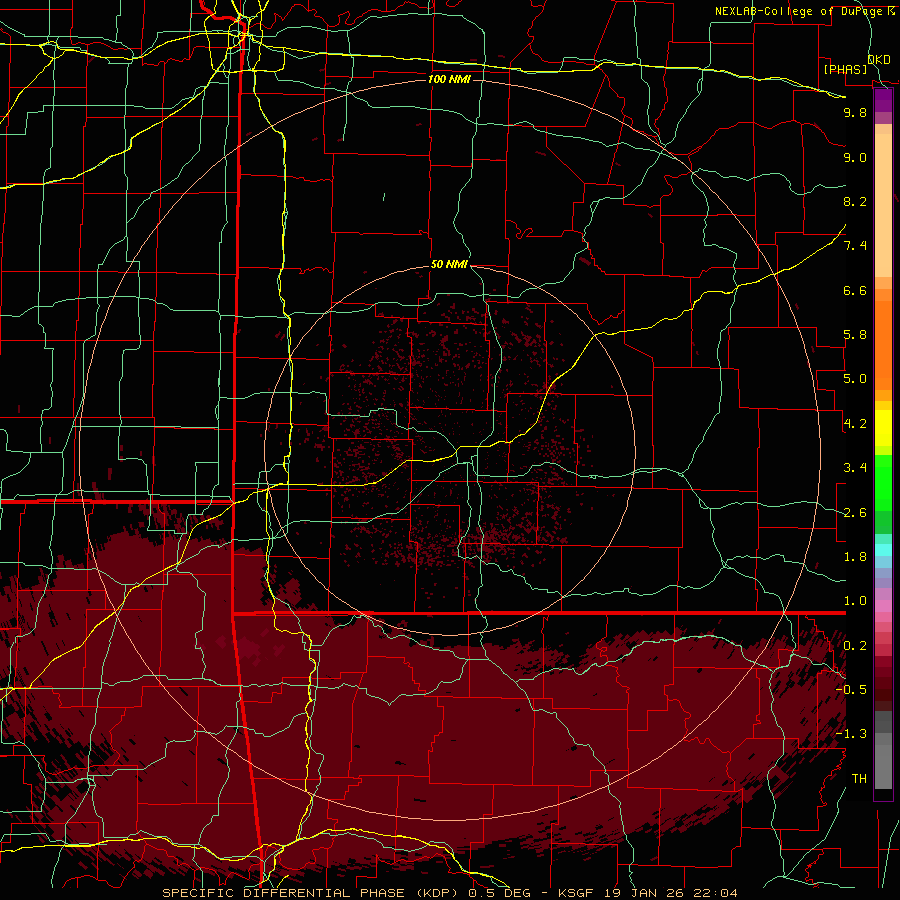Image resolution: width=900 pixels, height=900 pixels.
Task: Click the 2.6 value on the color scale
Action: [x=855, y=513]
